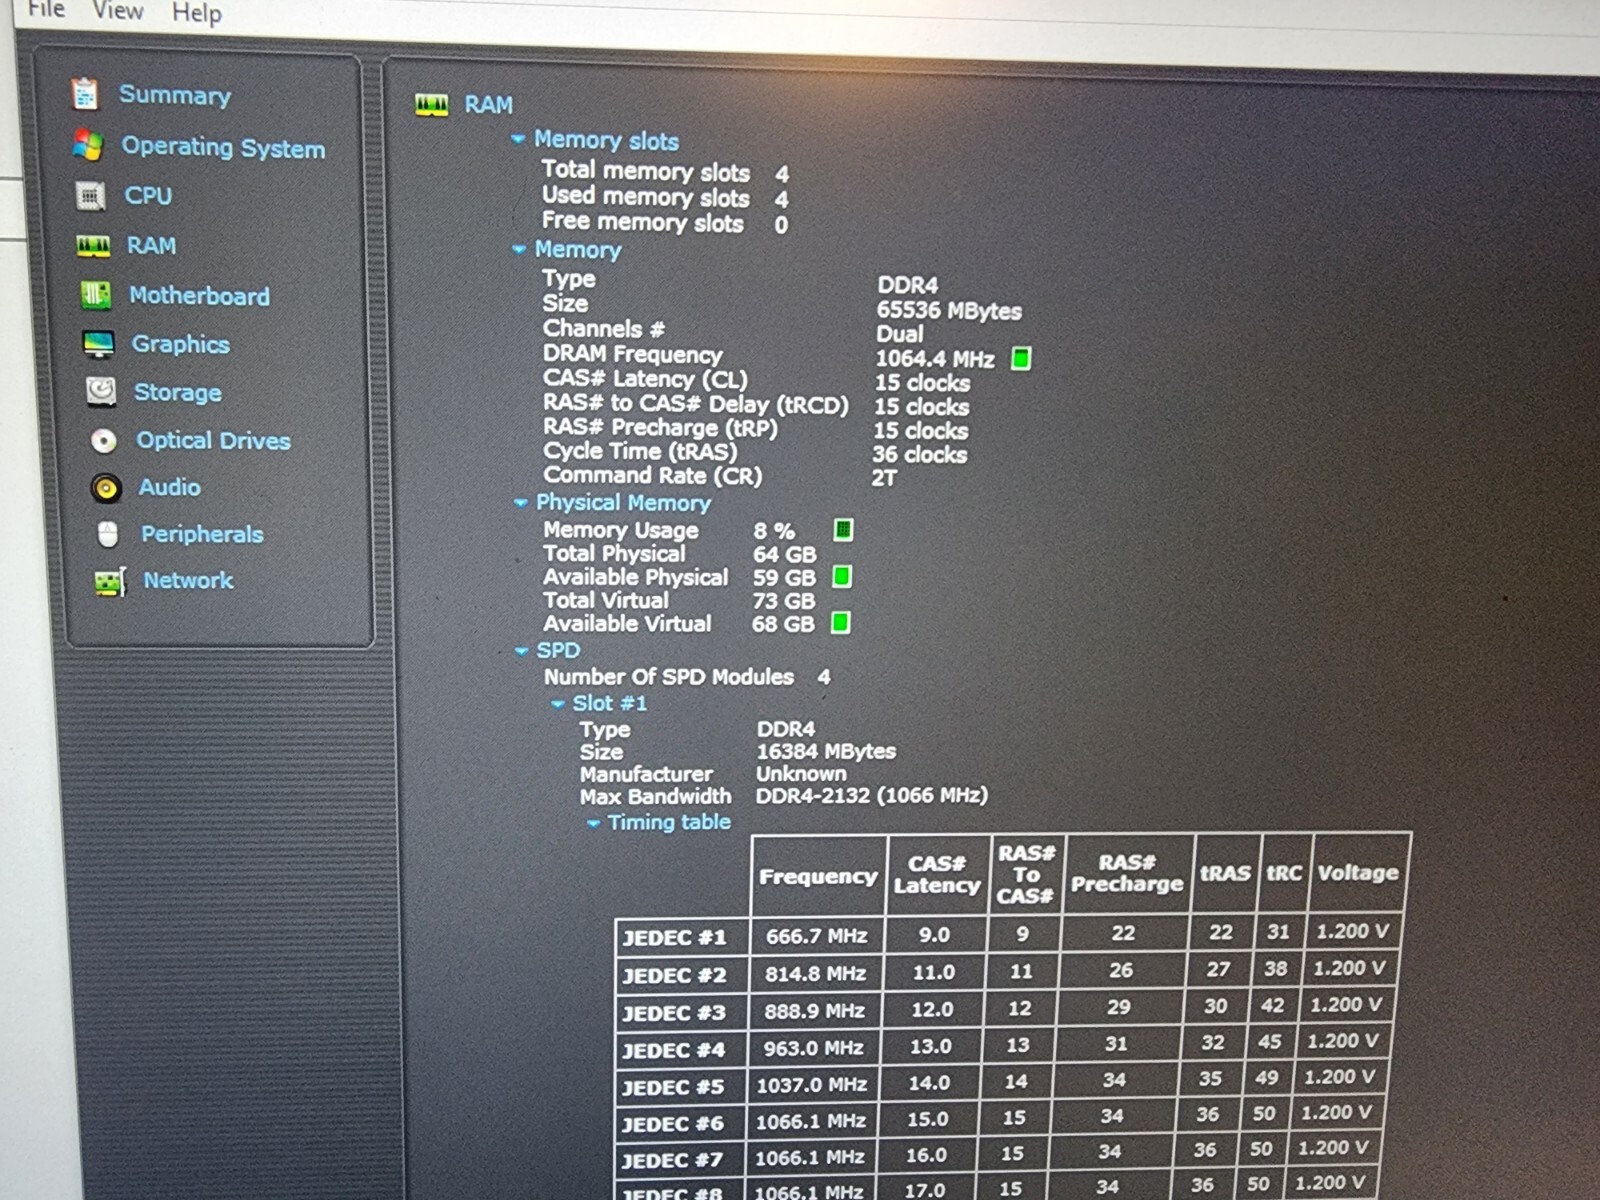Viewport: 1600px width, 1200px height.
Task: Click the JEDEC #4 row header
Action: (x=673, y=1051)
